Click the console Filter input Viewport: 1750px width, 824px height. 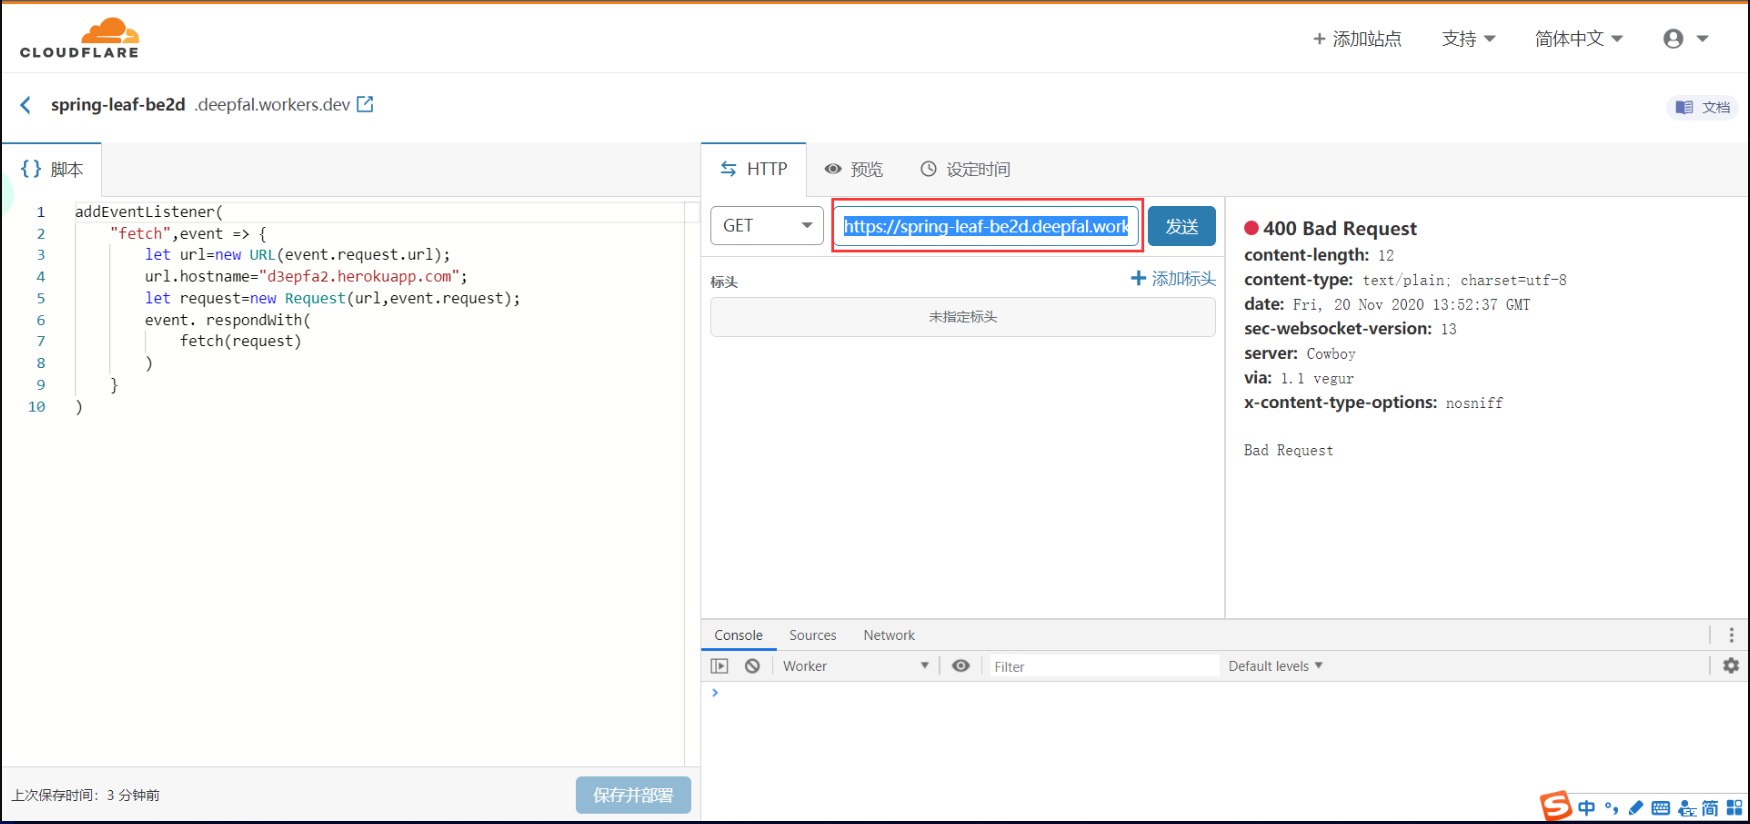coord(1103,666)
